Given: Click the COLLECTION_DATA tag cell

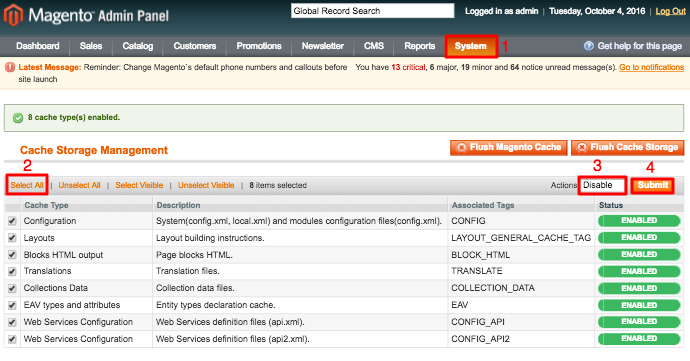Looking at the screenshot, I should [x=493, y=288].
